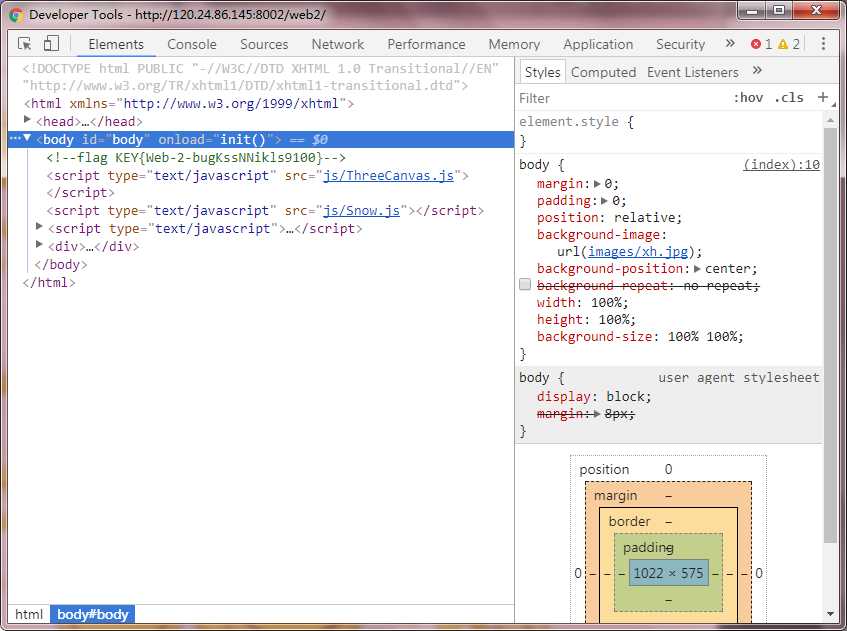Expand the head element node
This screenshot has width=847, height=631.
(27, 119)
